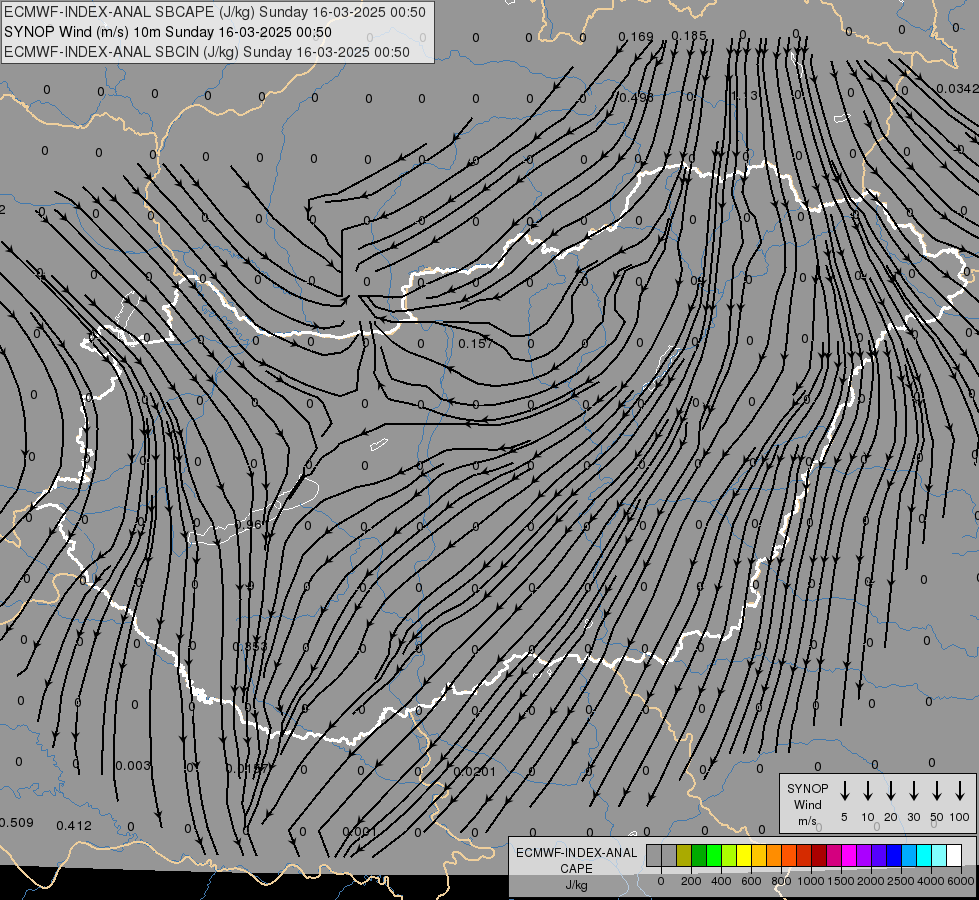
Task: Click the SBCIN layer title line
Action: pos(207,52)
